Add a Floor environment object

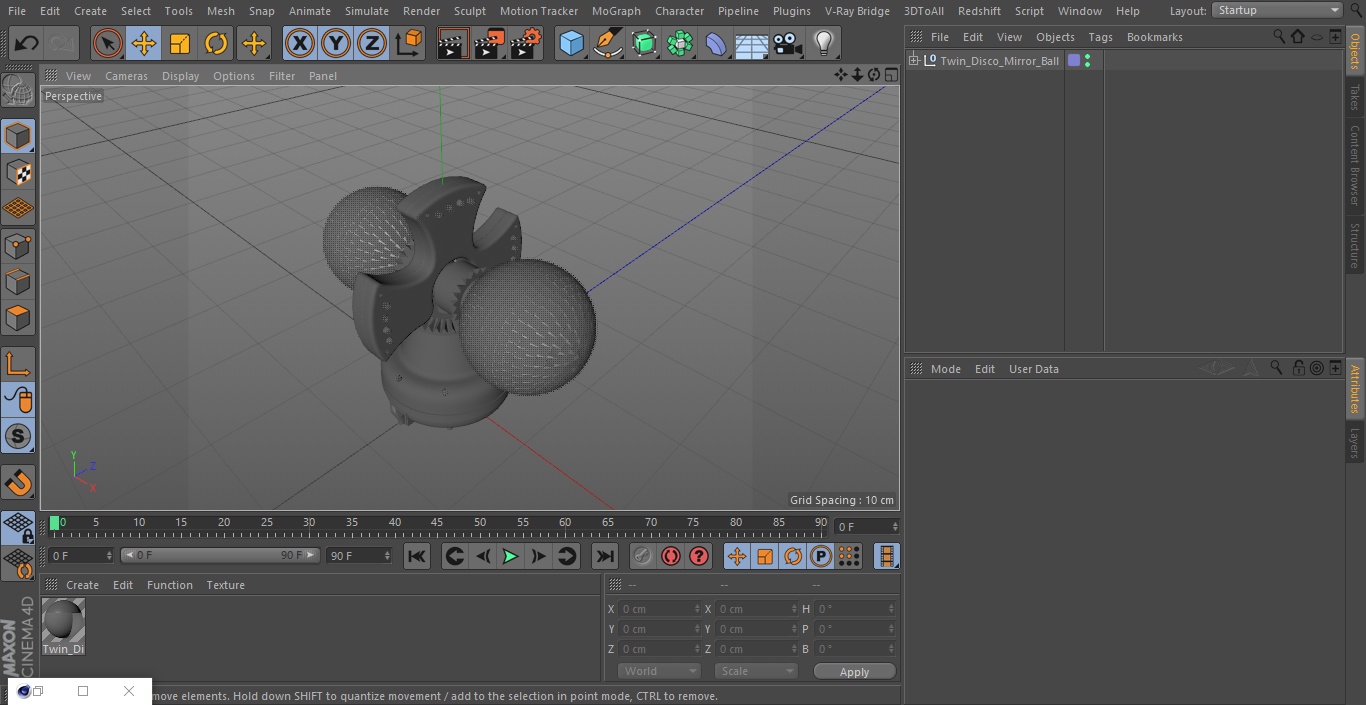pyautogui.click(x=752, y=43)
